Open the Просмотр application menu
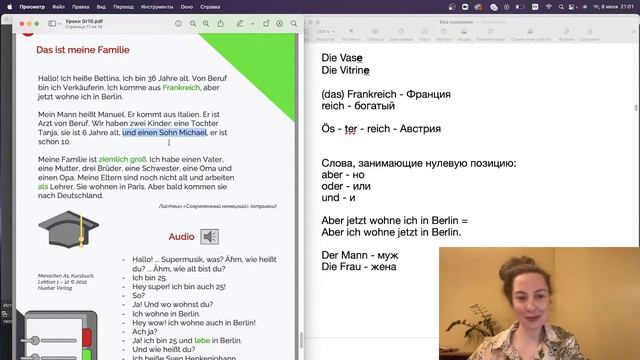The width and height of the screenshot is (640, 360). [32, 7]
